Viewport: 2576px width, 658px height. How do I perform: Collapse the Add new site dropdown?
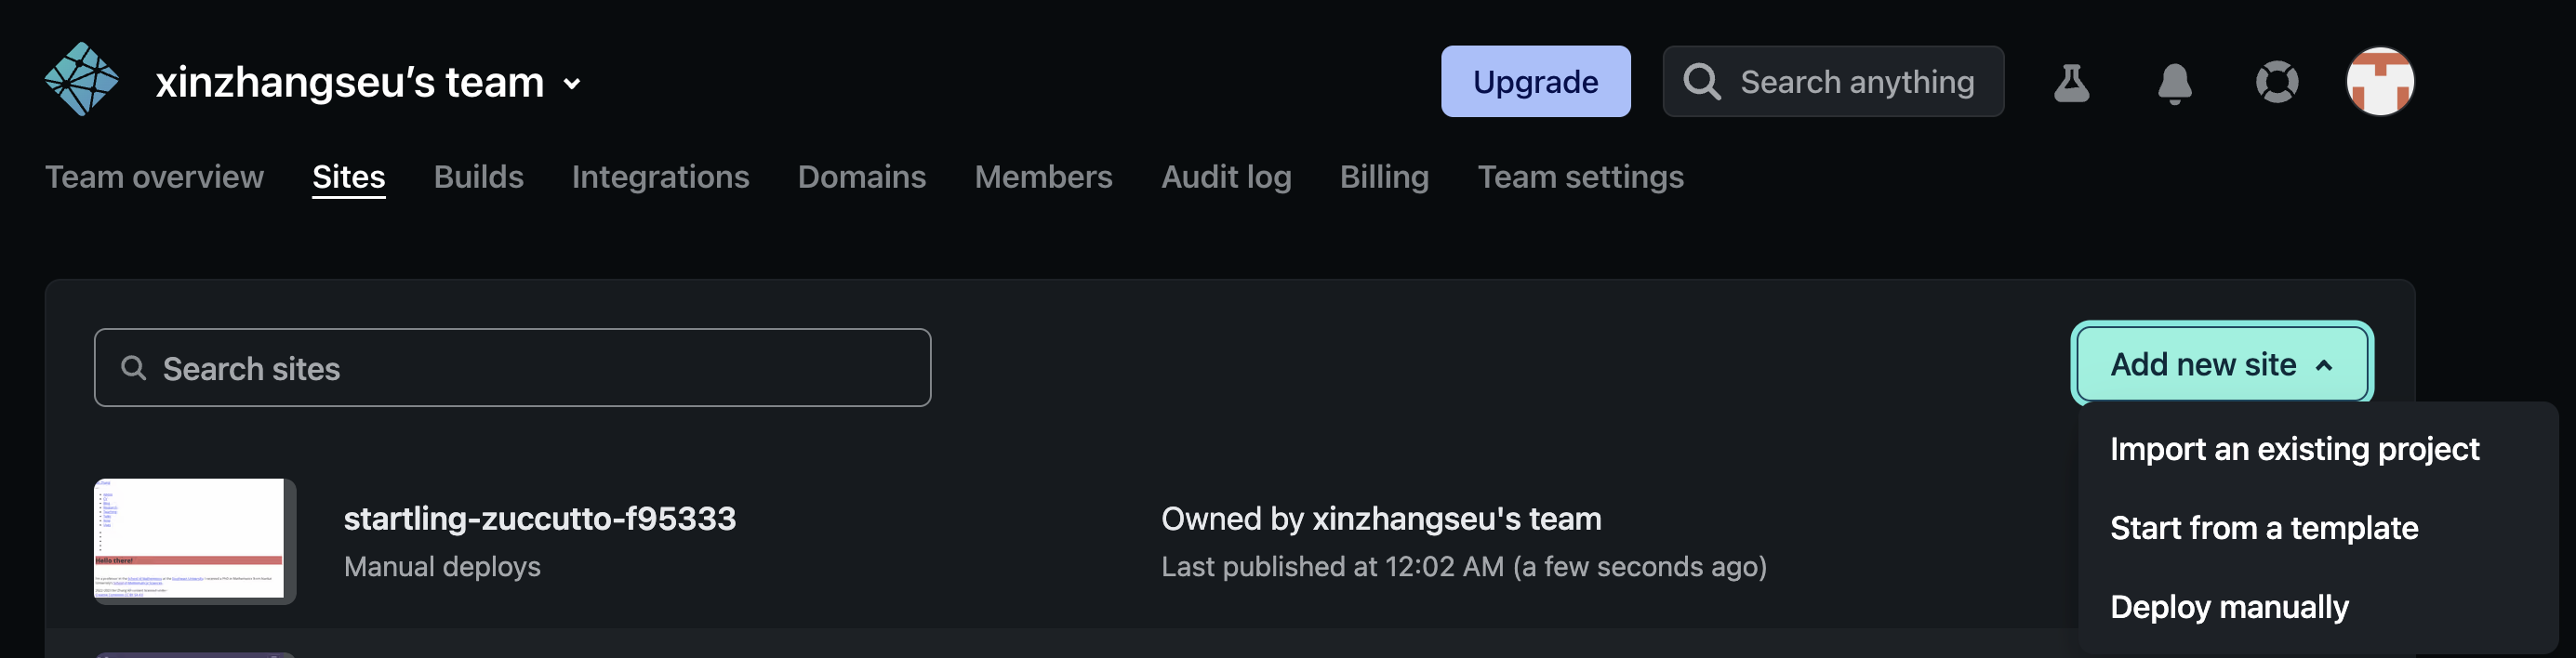2221,364
